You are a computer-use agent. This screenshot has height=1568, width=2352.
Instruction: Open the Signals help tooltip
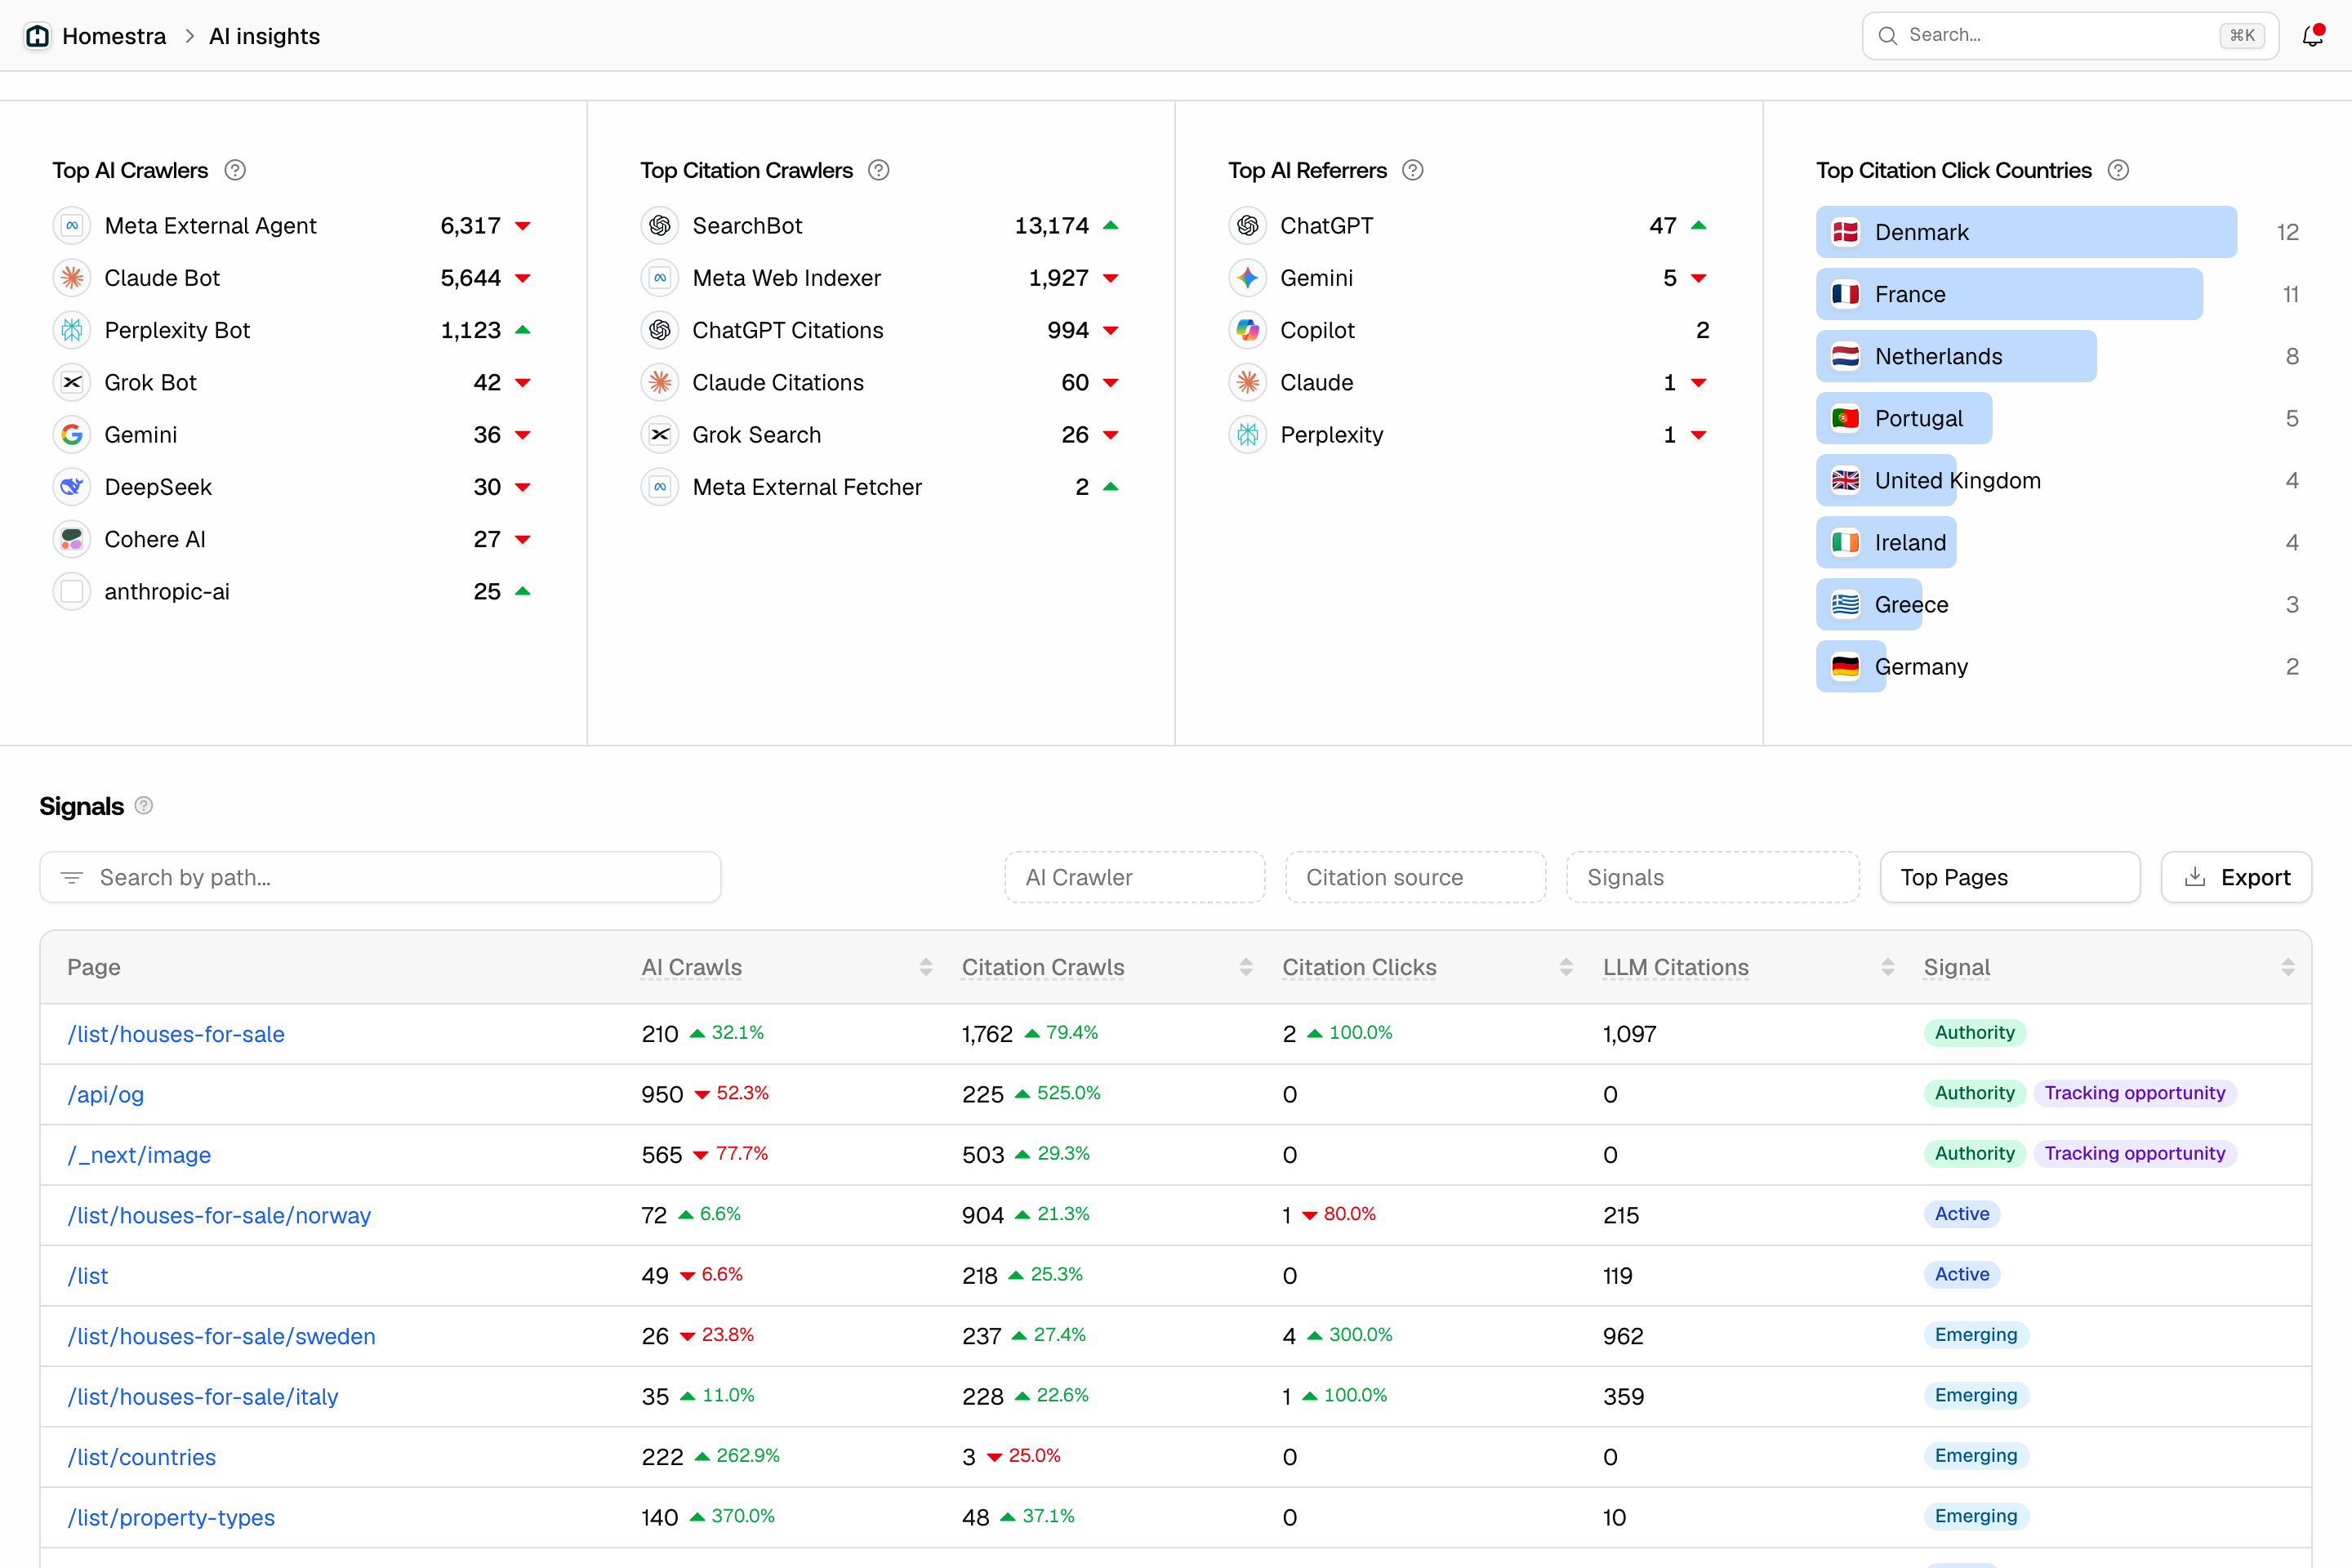pyautogui.click(x=144, y=806)
